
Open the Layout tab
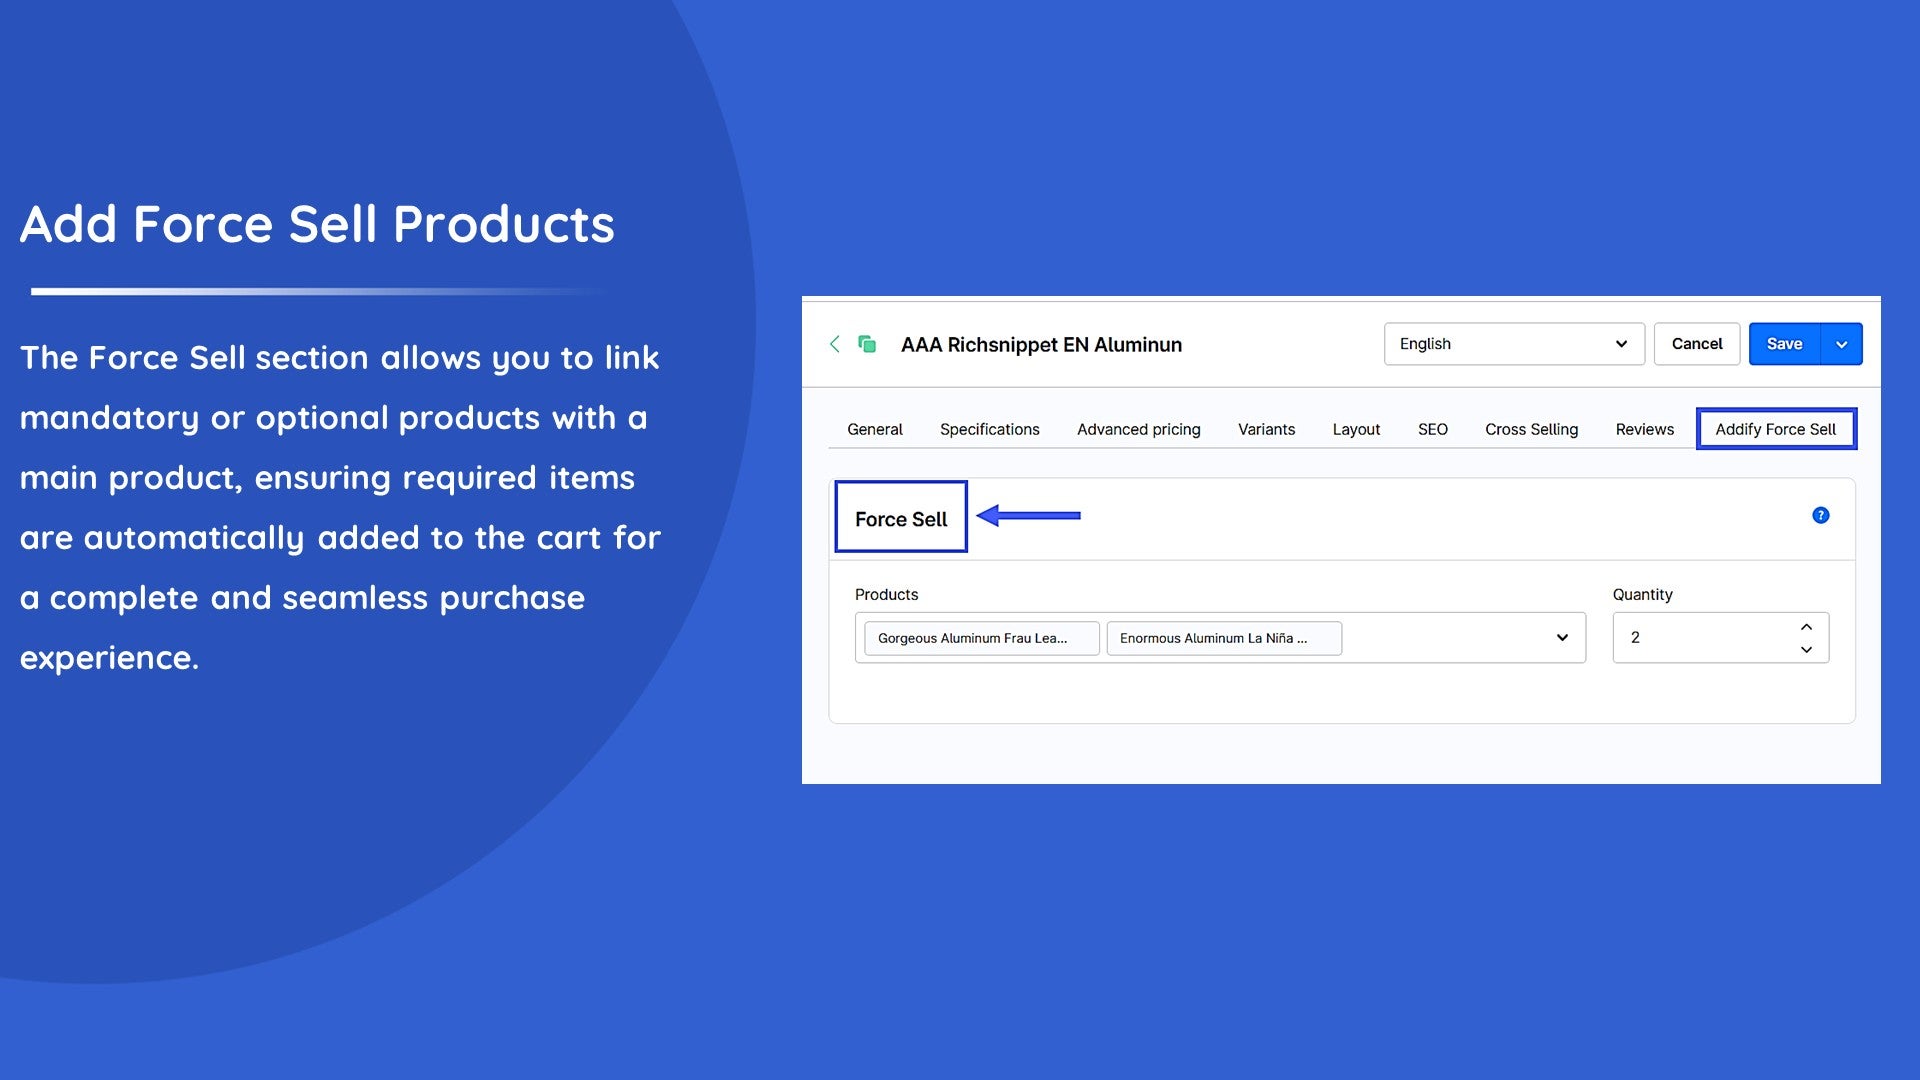tap(1356, 429)
